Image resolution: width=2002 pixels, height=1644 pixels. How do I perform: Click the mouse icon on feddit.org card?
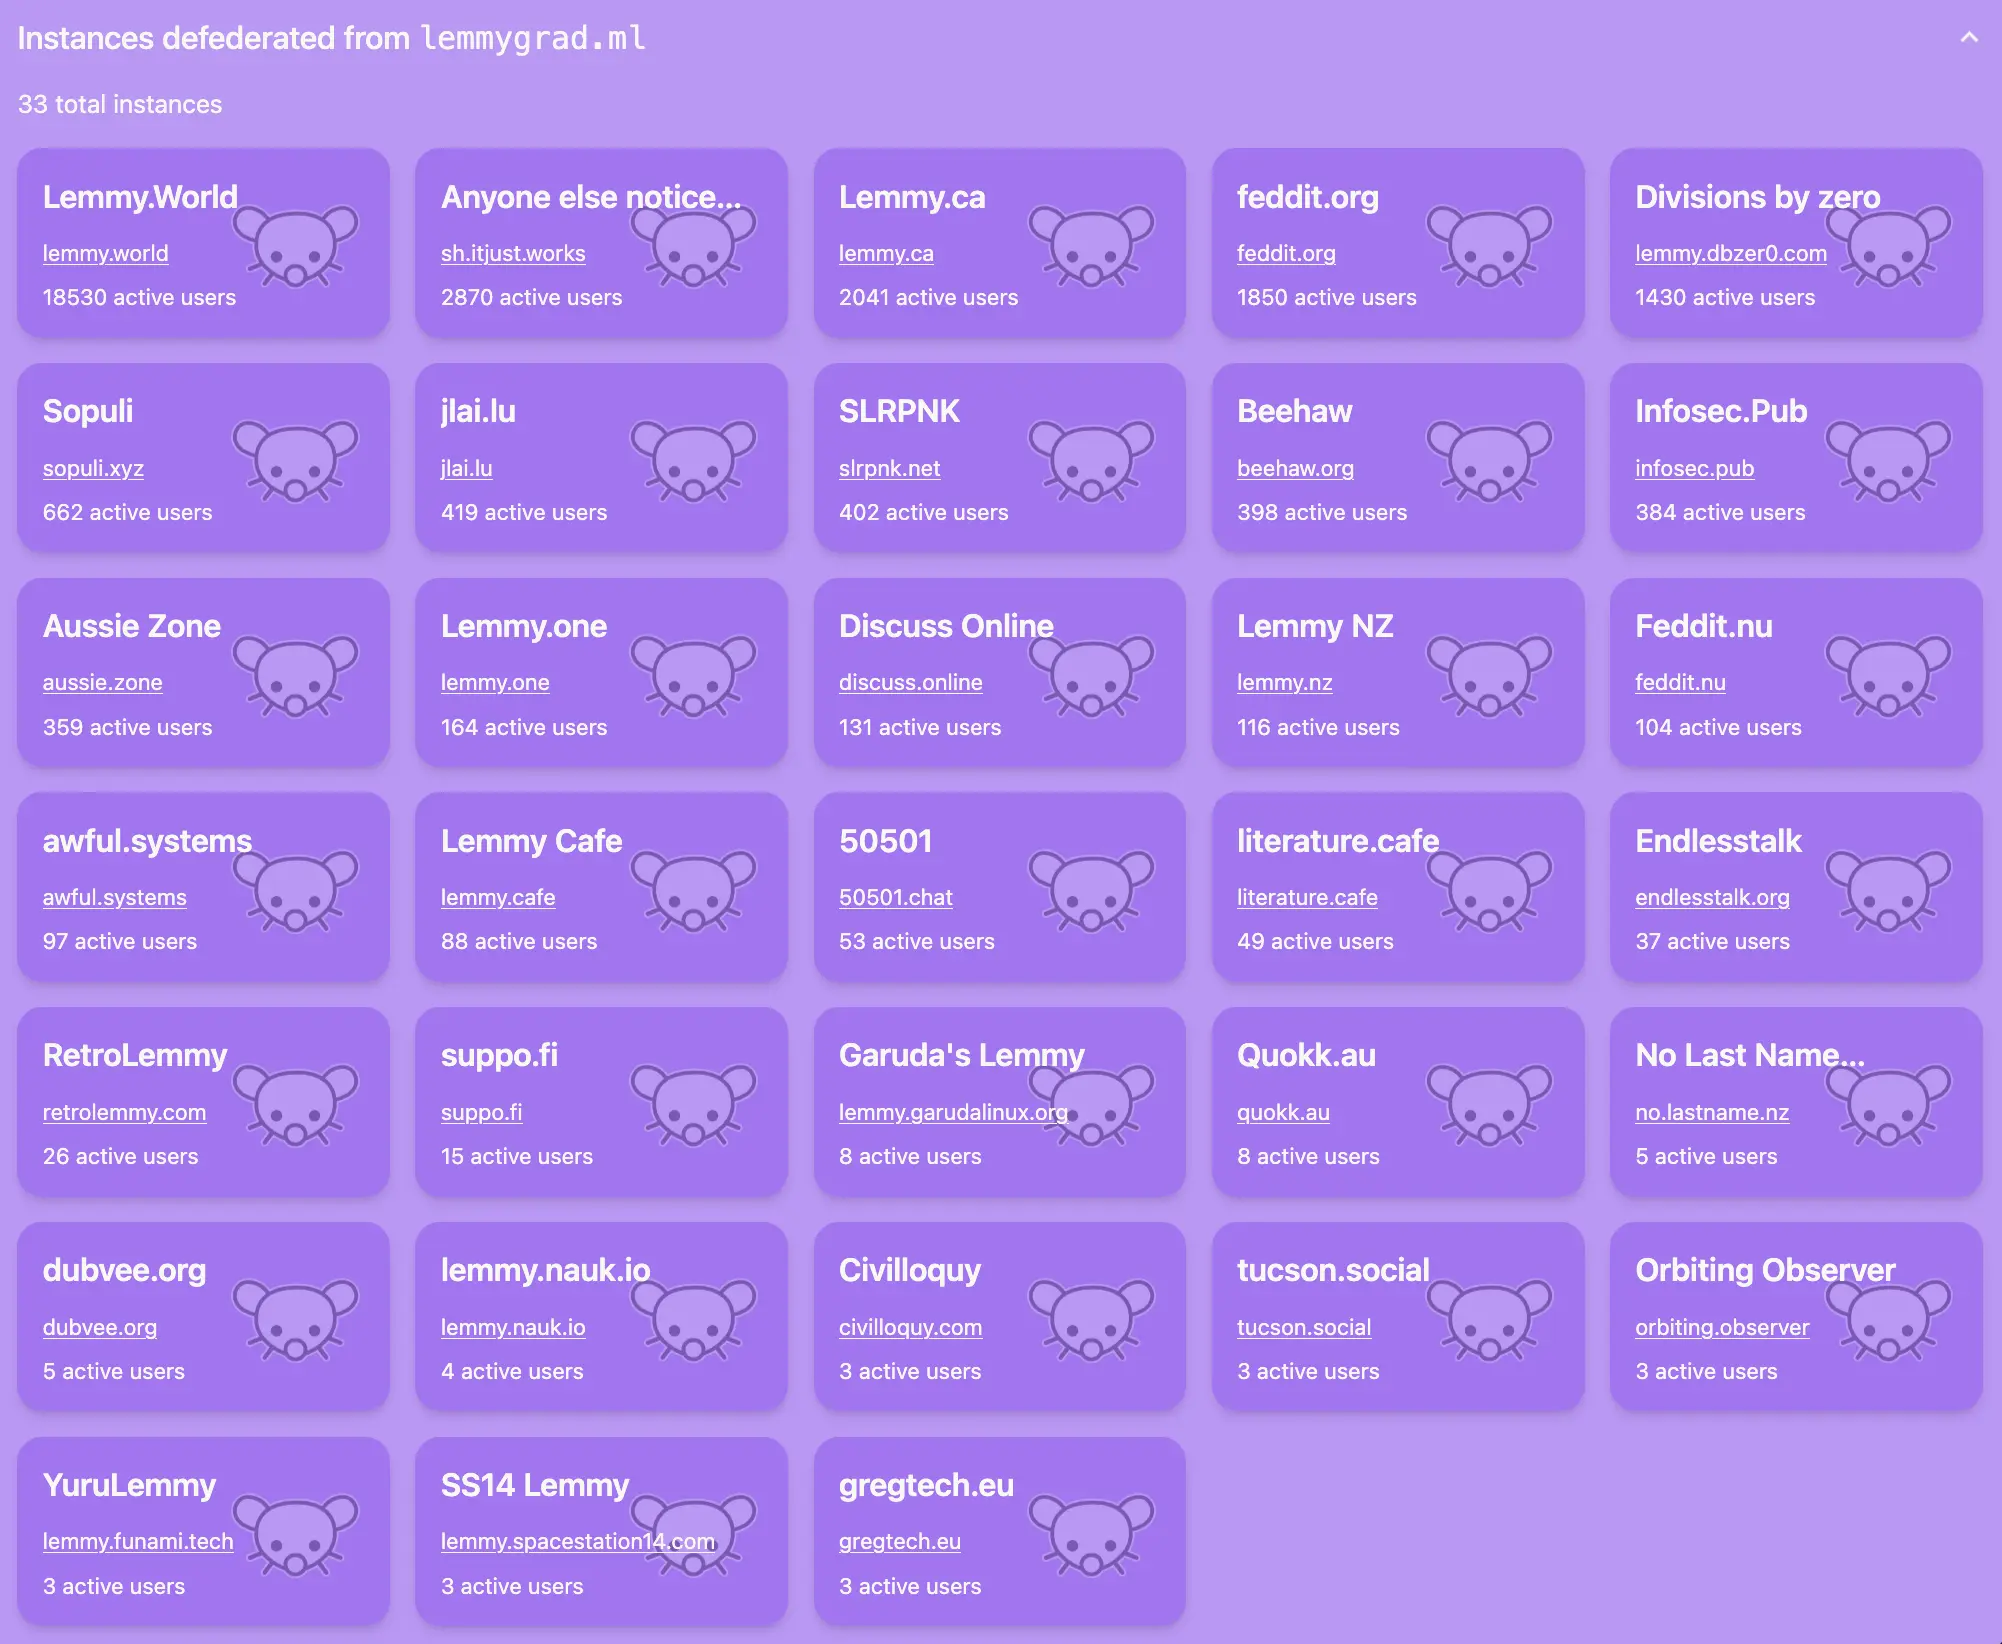click(x=1490, y=245)
